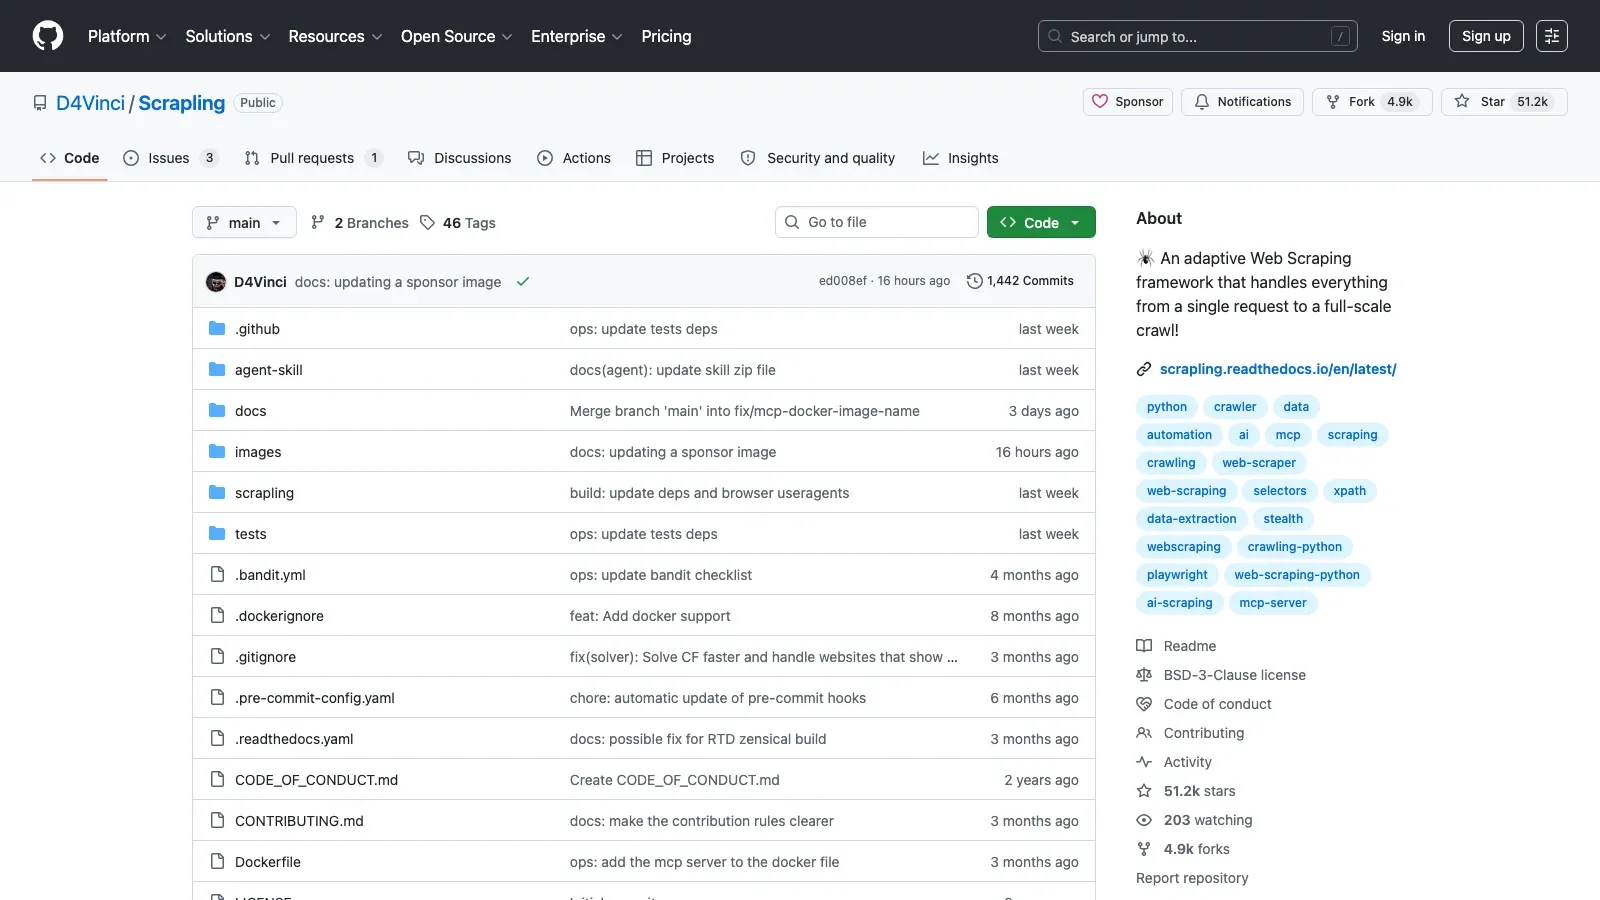Switch to the Pull requests tab
Screen dimensions: 1600x900
[x=314, y=158]
